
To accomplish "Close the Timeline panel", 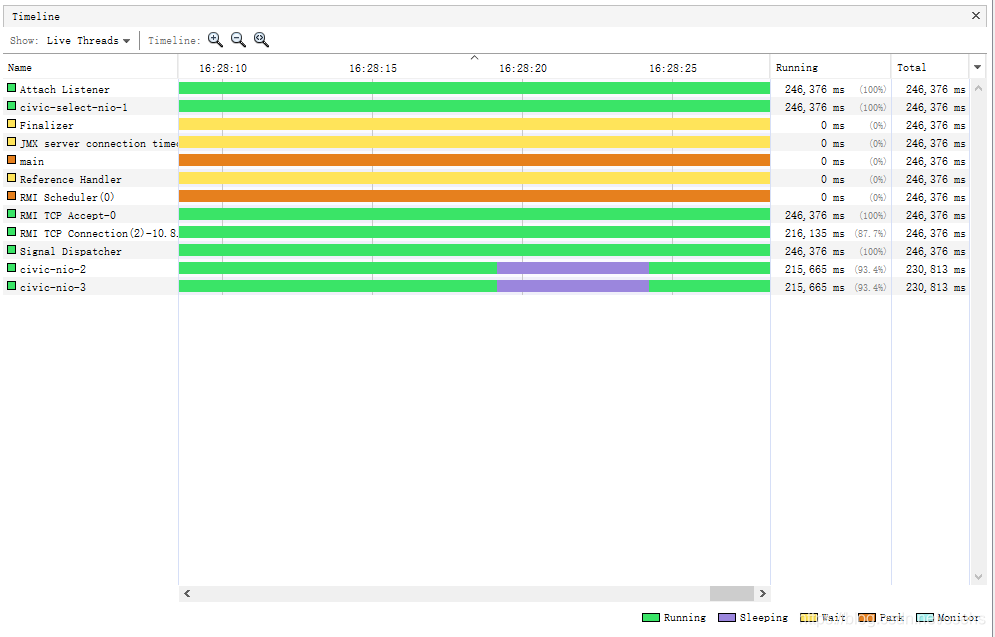I will (976, 16).
